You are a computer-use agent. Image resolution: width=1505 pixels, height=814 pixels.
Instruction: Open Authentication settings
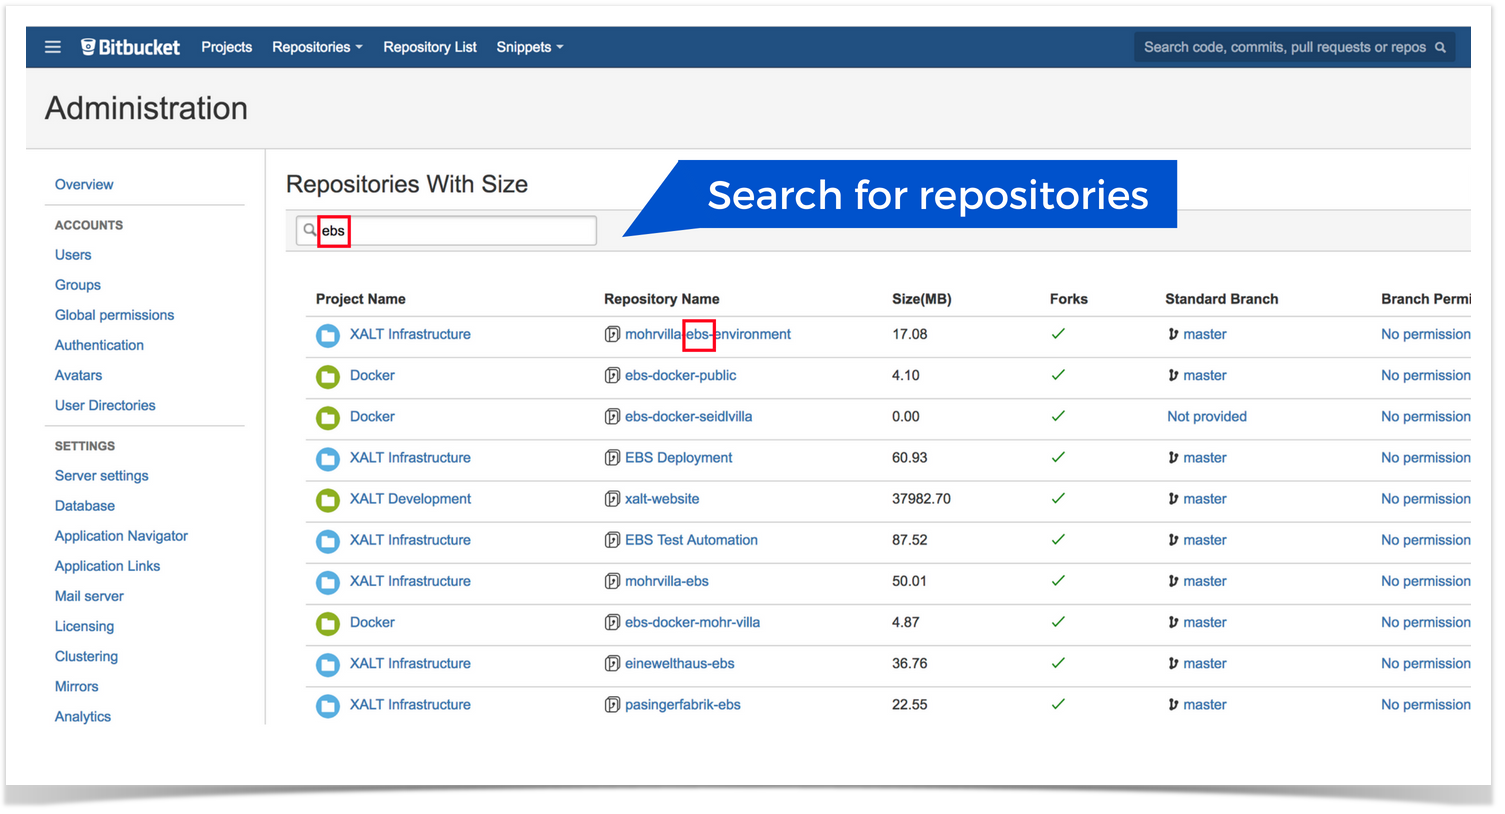99,344
